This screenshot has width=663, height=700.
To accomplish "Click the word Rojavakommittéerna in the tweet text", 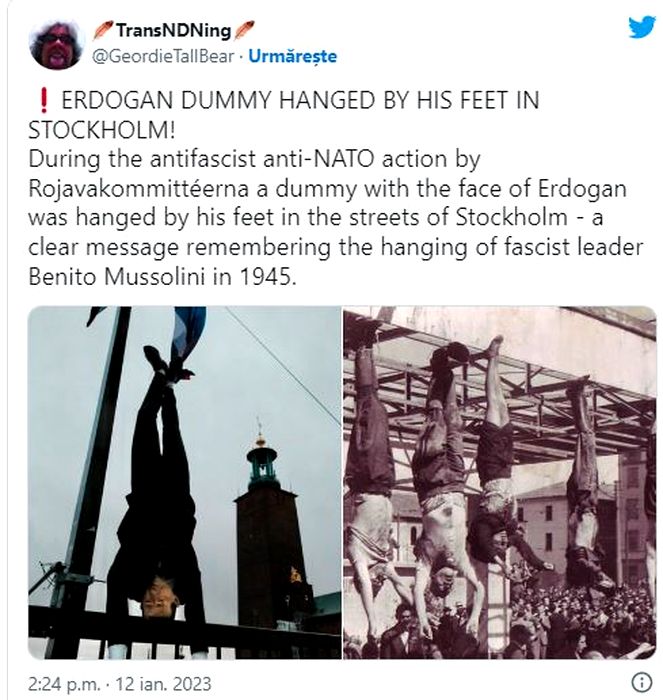I will tap(139, 188).
